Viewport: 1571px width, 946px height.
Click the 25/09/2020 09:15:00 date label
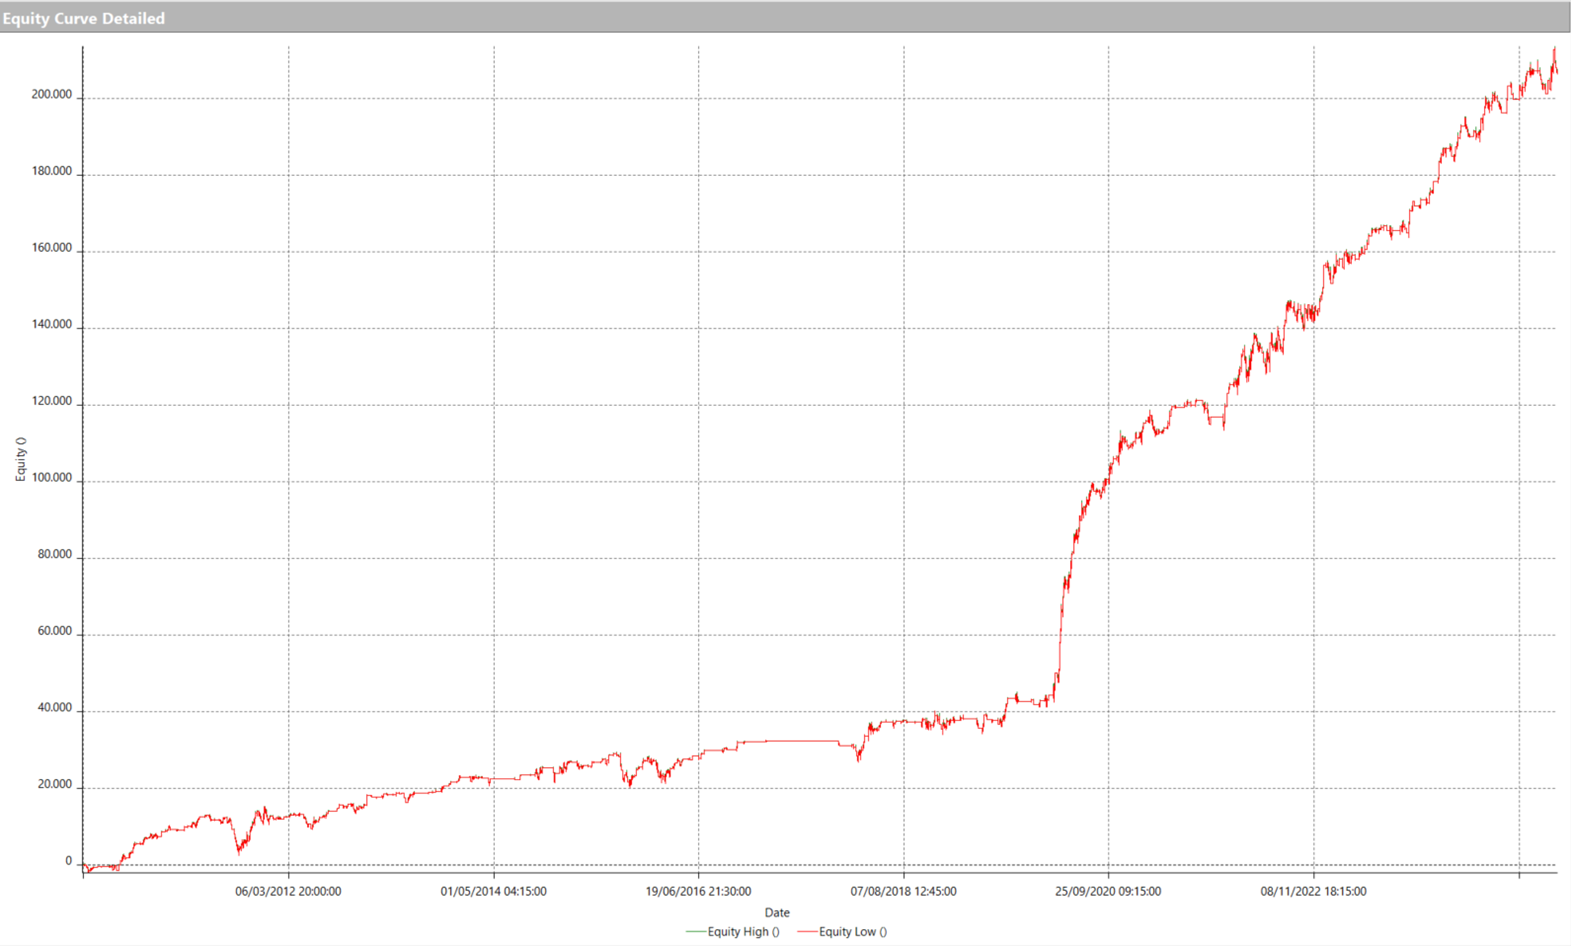click(1108, 891)
